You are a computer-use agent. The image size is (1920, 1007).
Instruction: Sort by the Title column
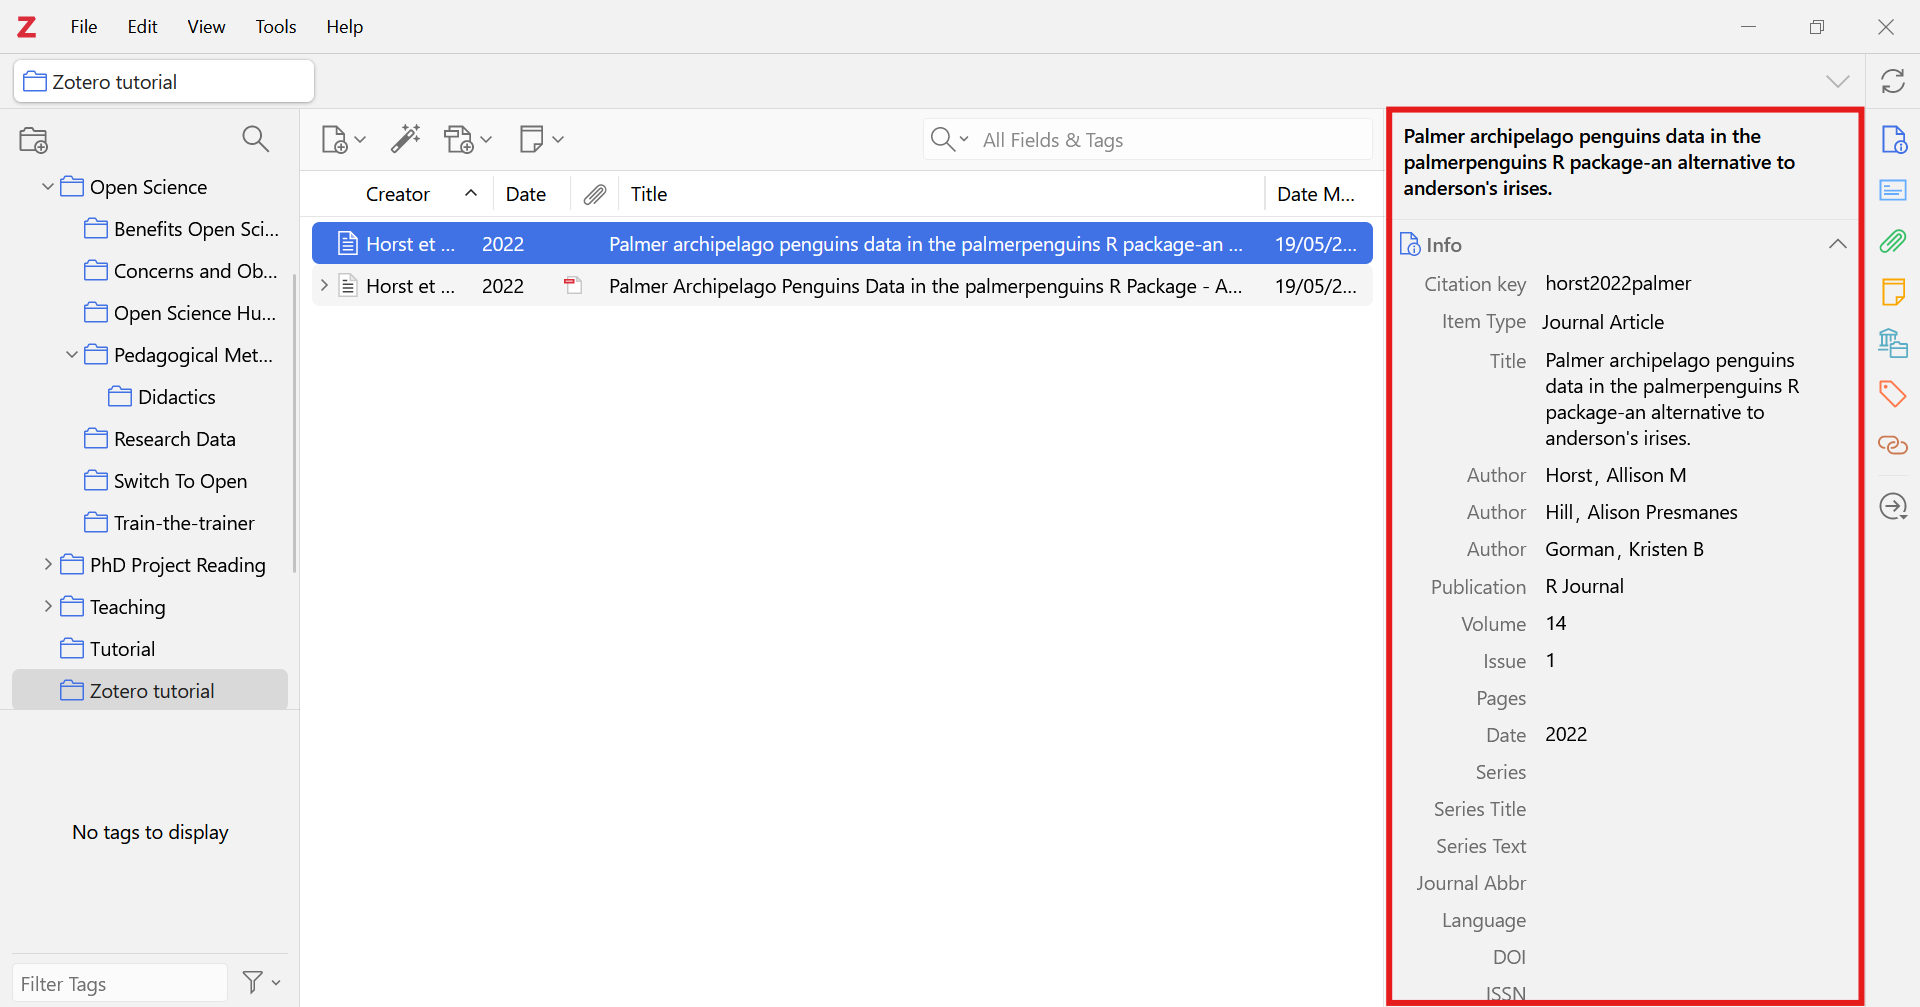pyautogui.click(x=940, y=194)
